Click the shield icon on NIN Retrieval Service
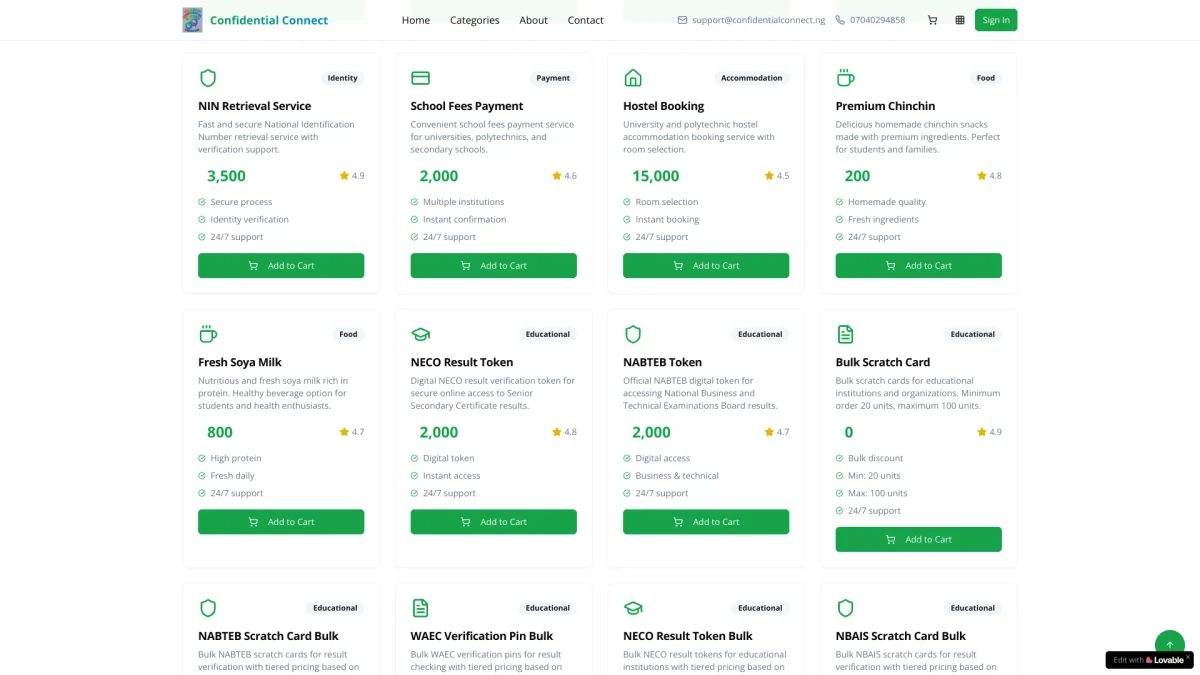Image resolution: width=1200 pixels, height=675 pixels. (208, 78)
